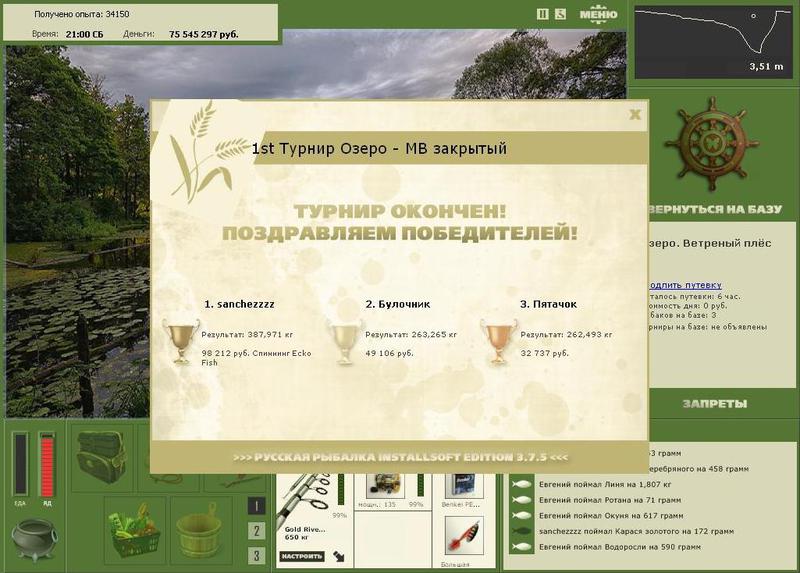The height and width of the screenshot is (573, 800).
Task: Open the wooden bucket keepnet icon
Action: click(199, 532)
